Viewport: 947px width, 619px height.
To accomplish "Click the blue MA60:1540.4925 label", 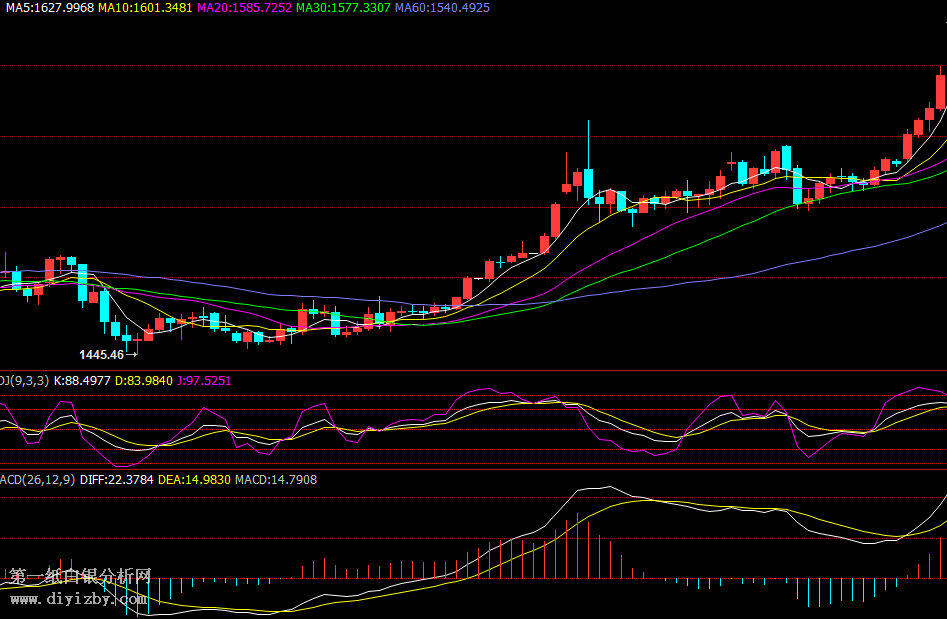I will tap(442, 7).
